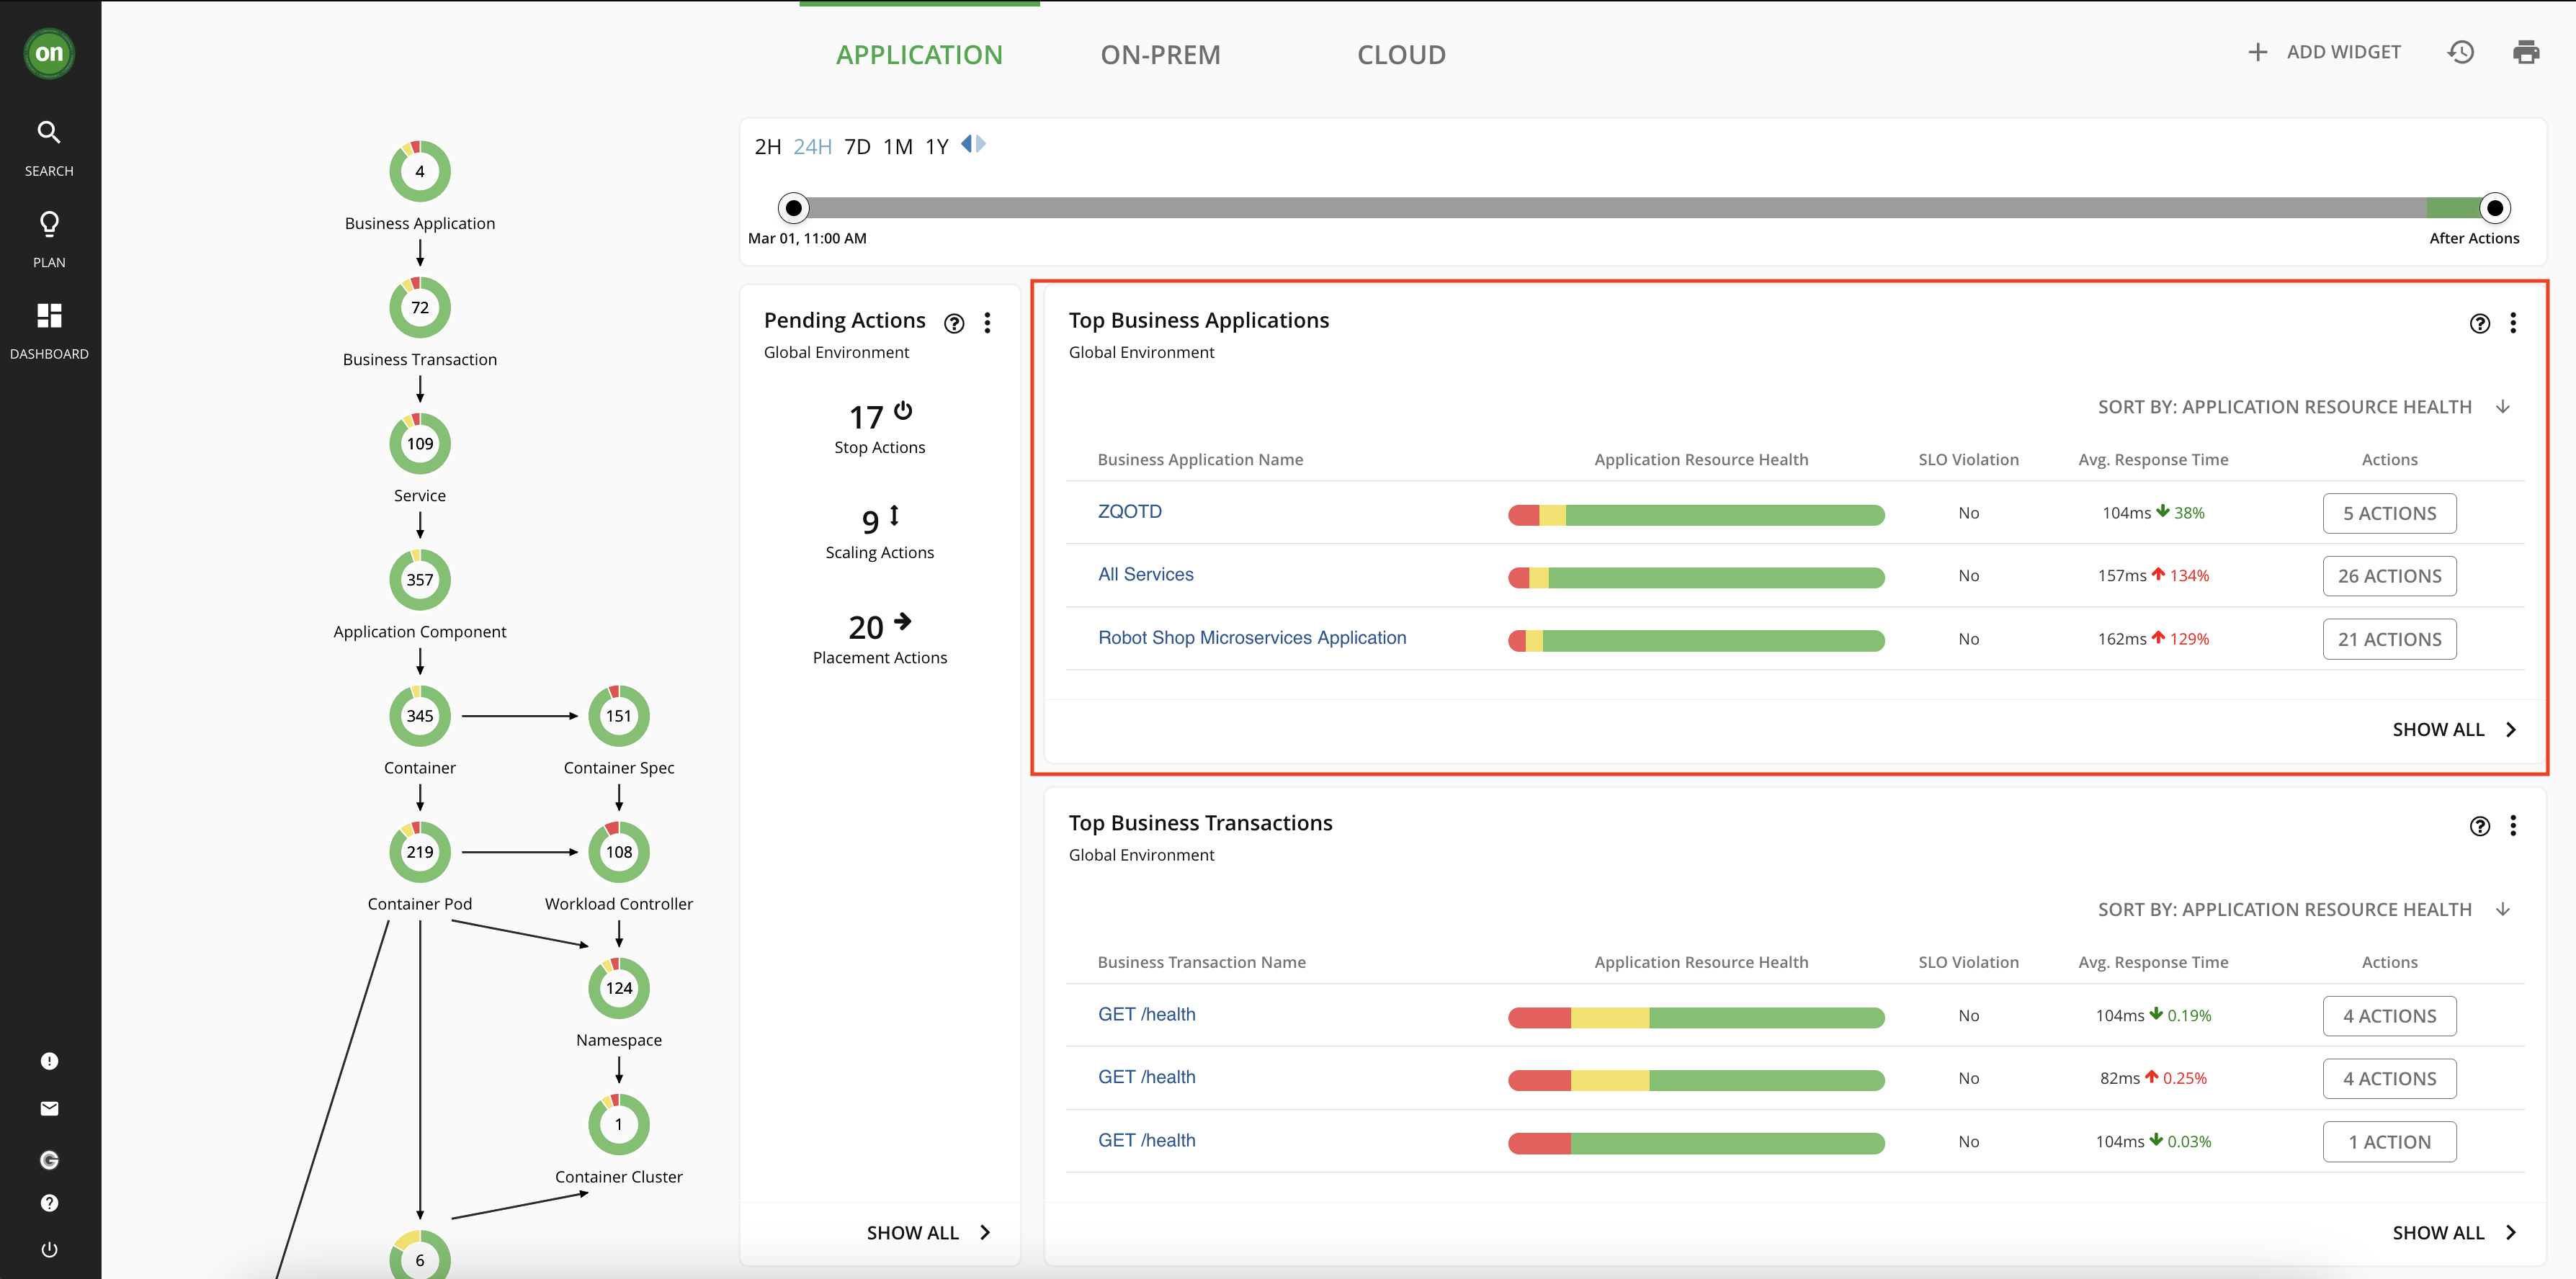
Task: Click the Business Transaction donut showing 72
Action: coord(420,307)
